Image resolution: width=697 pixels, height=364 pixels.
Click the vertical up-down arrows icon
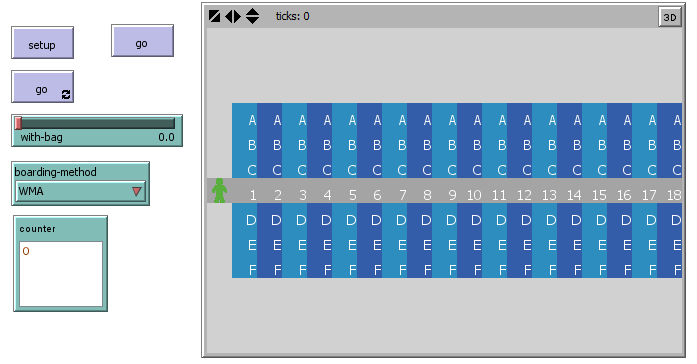tap(252, 16)
